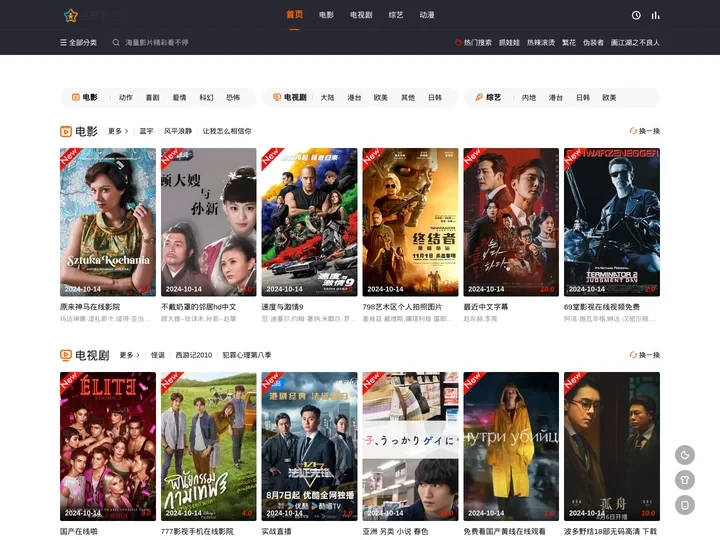Open 电影 tab in top navigation
This screenshot has height=540, width=720.
point(326,15)
